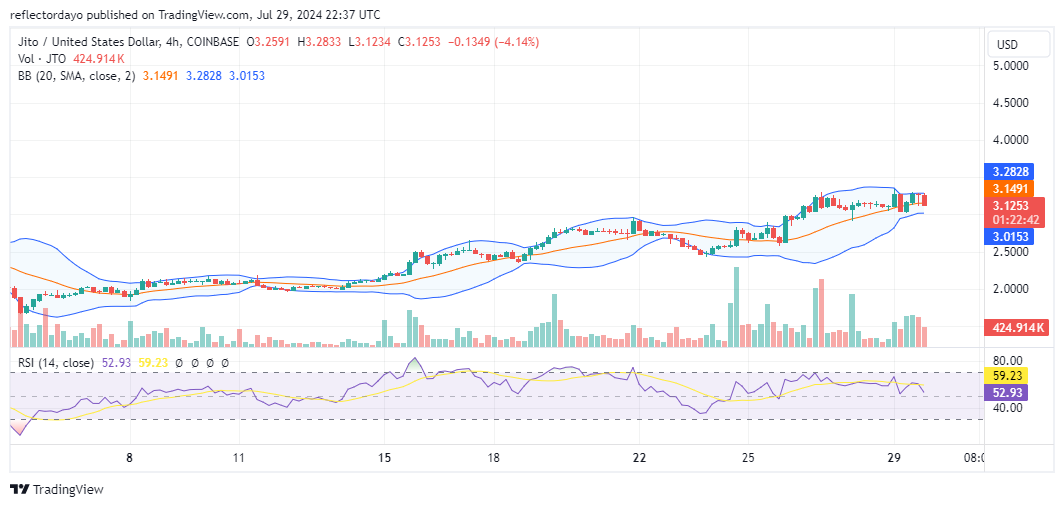The image size is (1064, 507).
Task: Click the 01:22:42 countdown timer label
Action: coord(1014,221)
